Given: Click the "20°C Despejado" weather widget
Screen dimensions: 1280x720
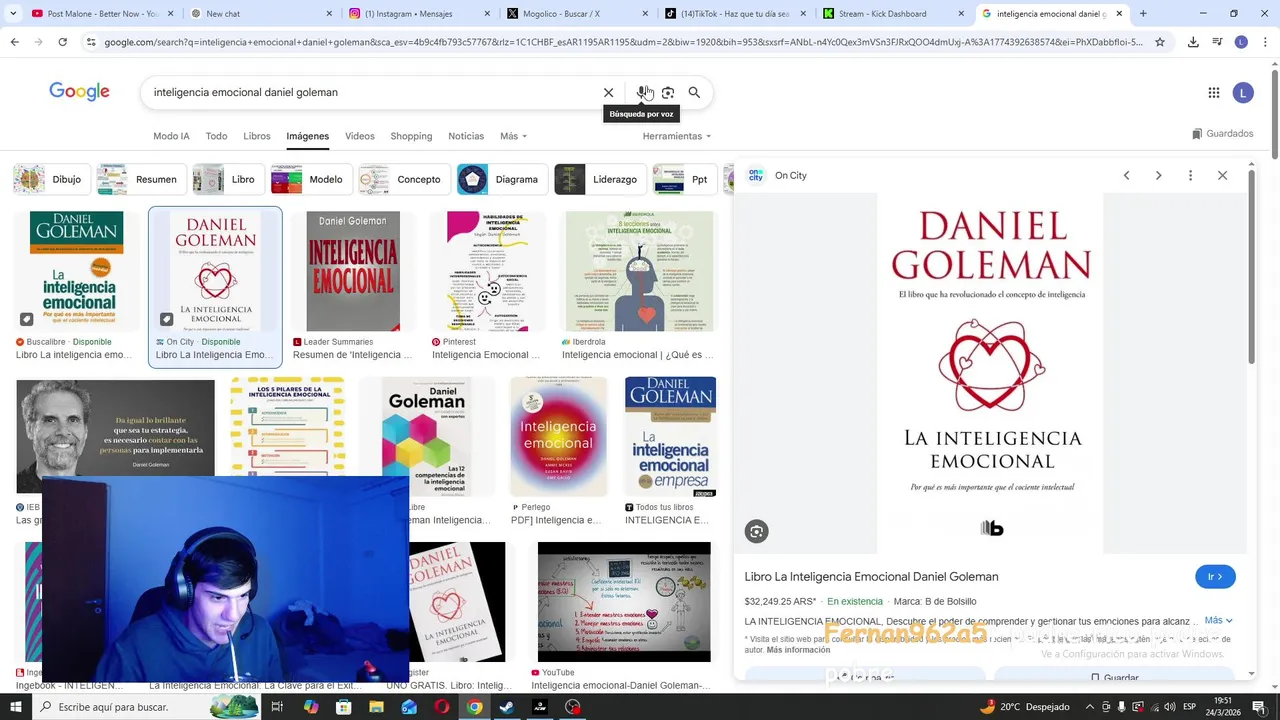Looking at the screenshot, I should point(1025,707).
